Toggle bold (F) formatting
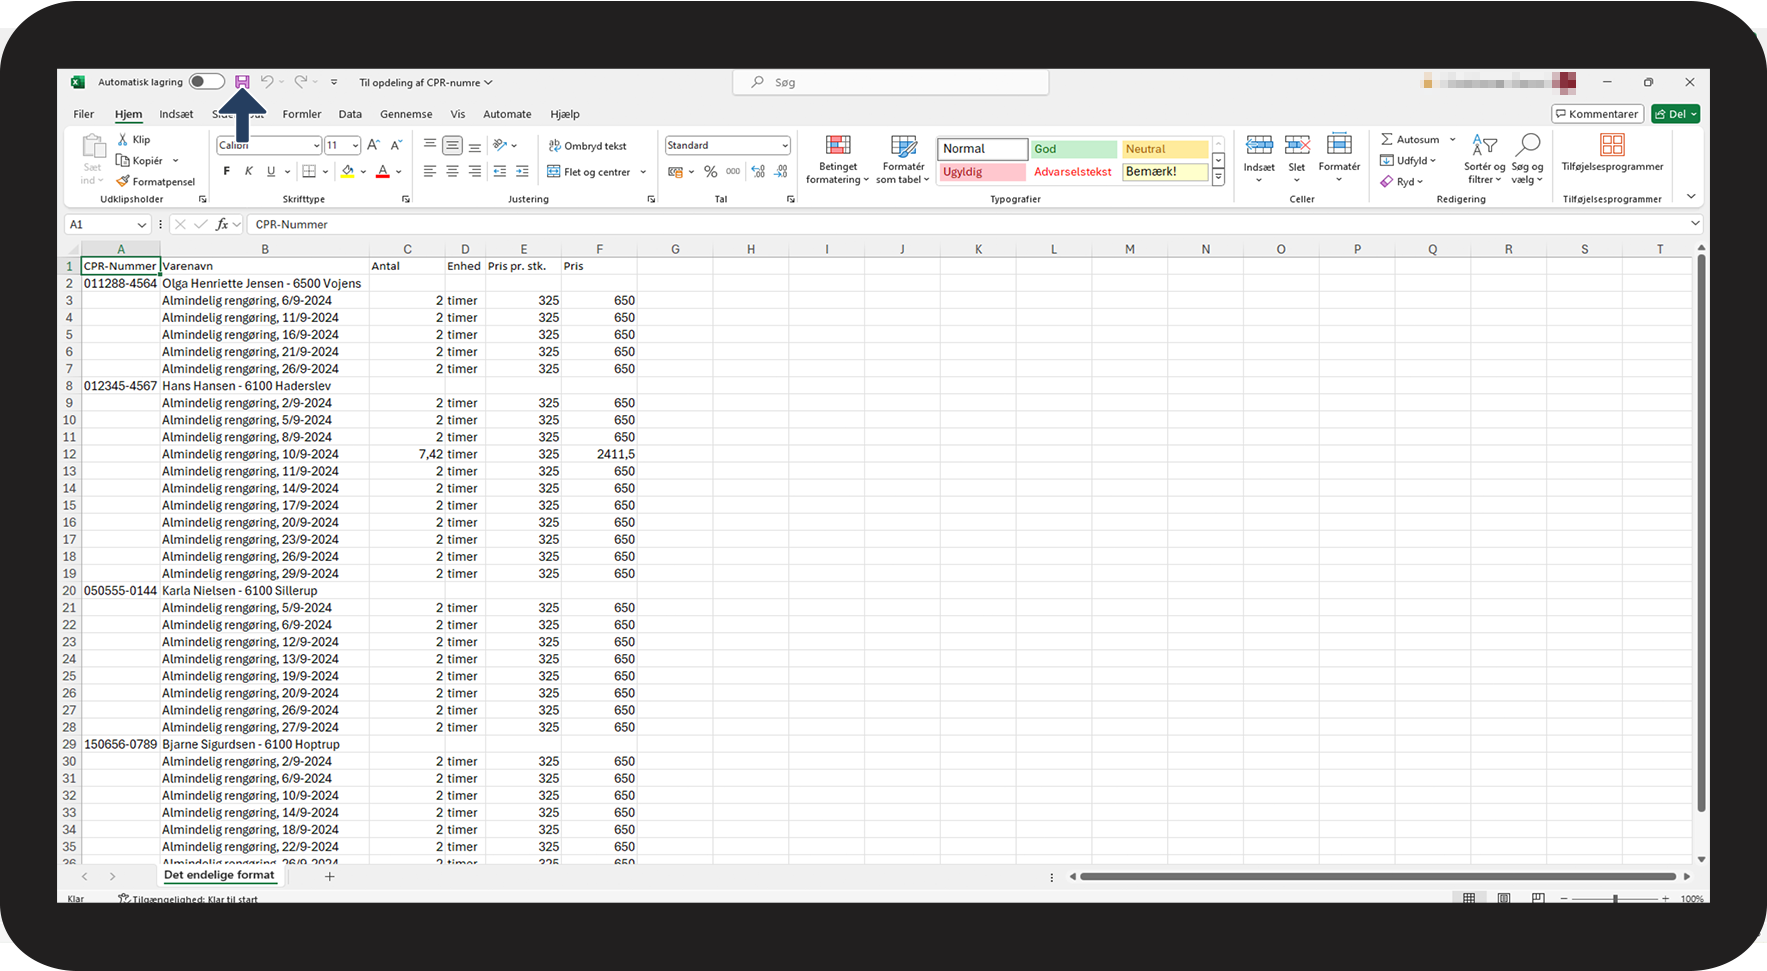 coord(227,172)
